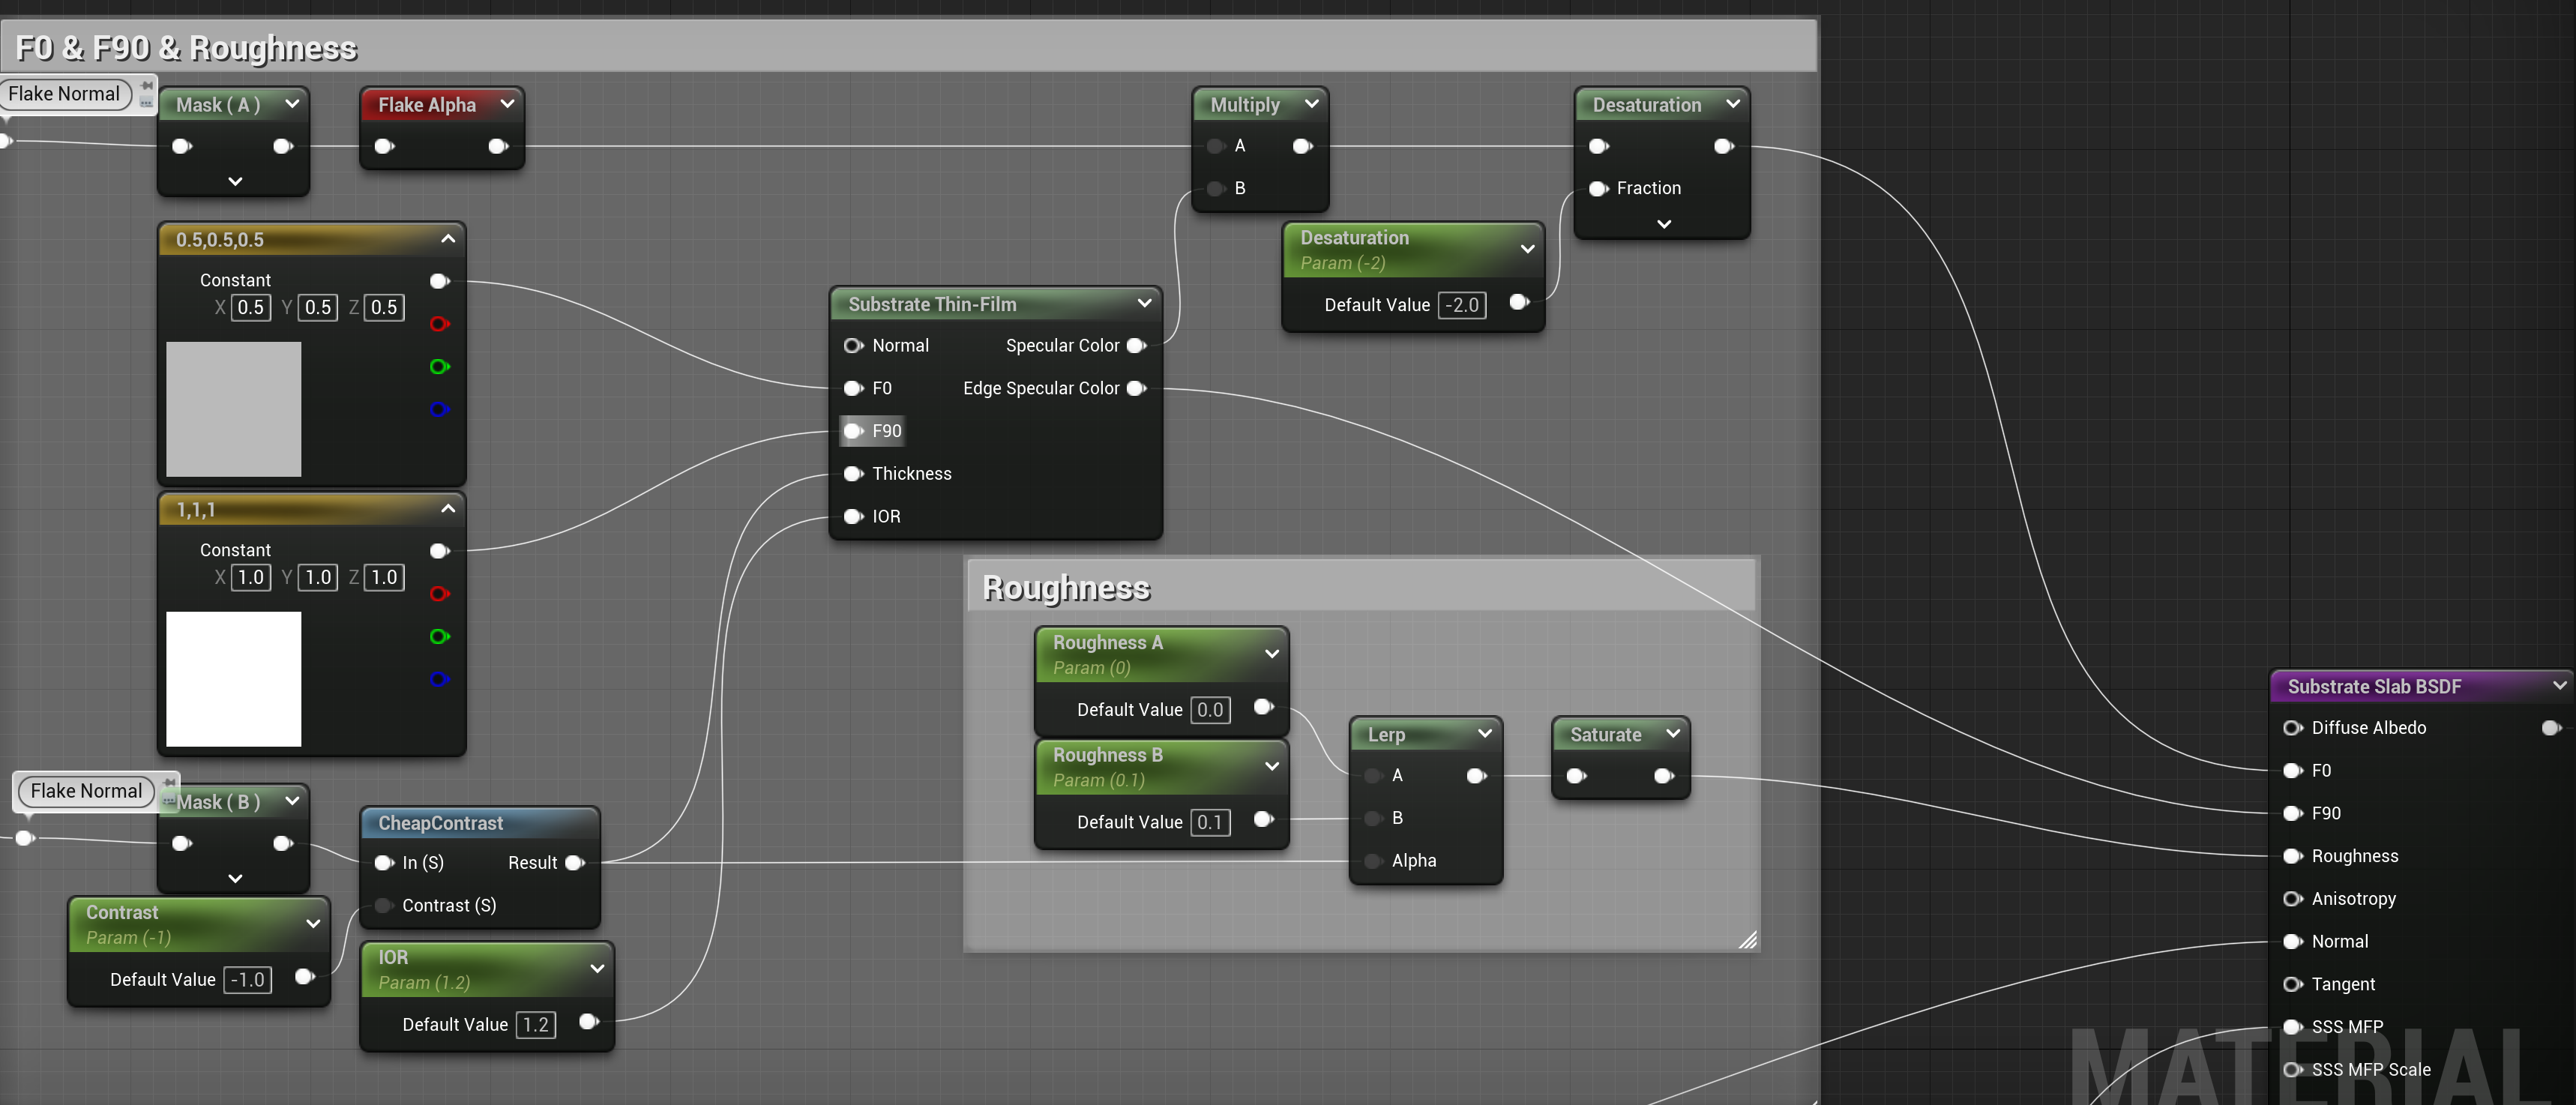Collapse the Roughness B node chevron
This screenshot has height=1105, width=2576.
(1272, 766)
